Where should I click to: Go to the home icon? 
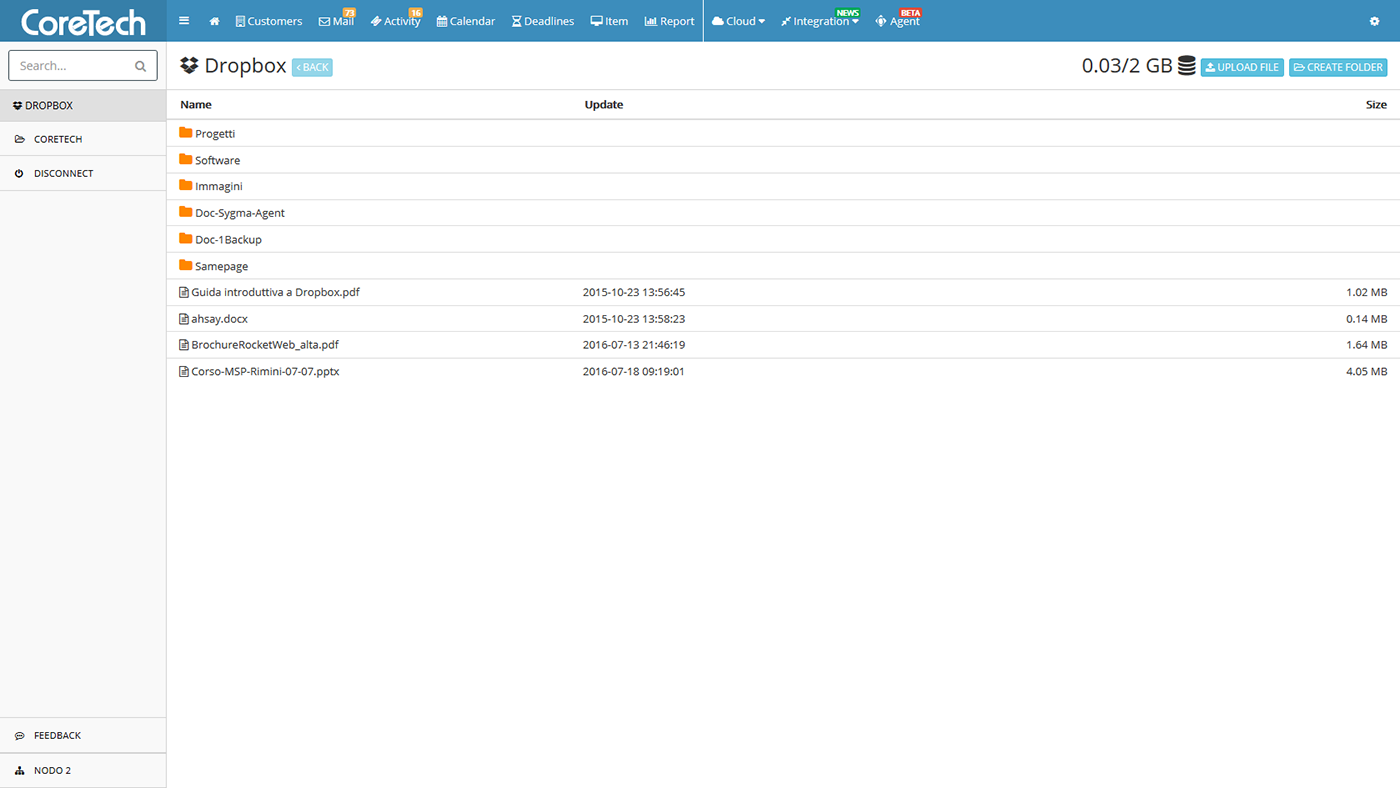(214, 21)
